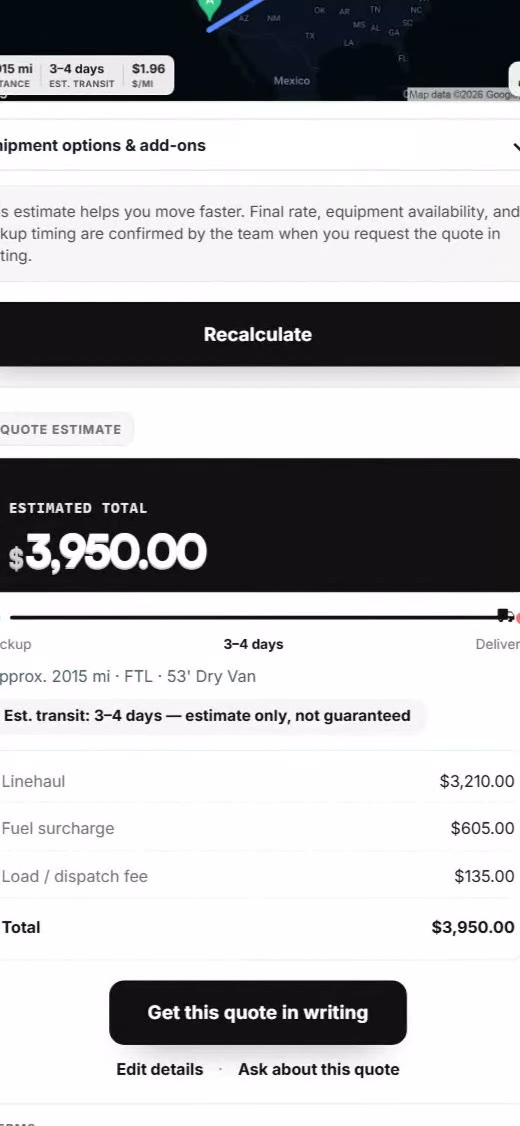Screen dimensions: 520x1126
Task: Click the Map data Google attribution
Action: (462, 94)
